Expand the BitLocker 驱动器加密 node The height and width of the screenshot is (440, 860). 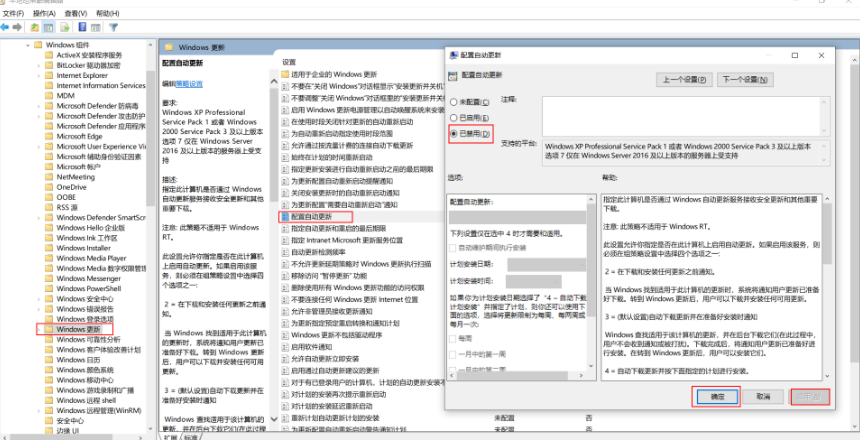point(38,65)
